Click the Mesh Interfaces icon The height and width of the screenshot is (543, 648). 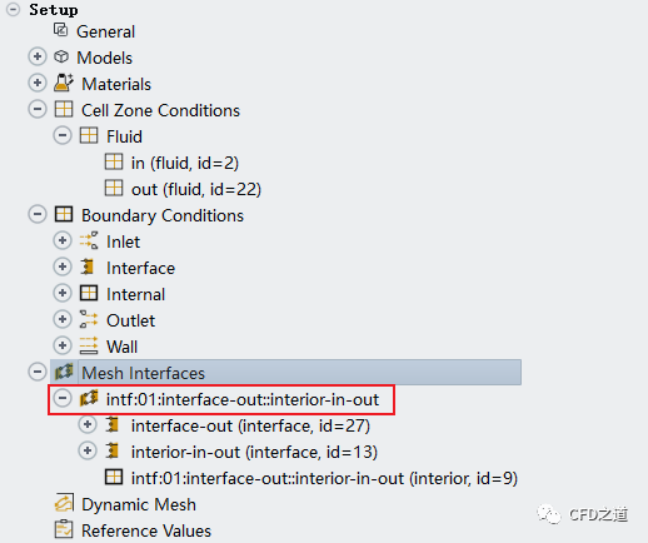(x=63, y=373)
